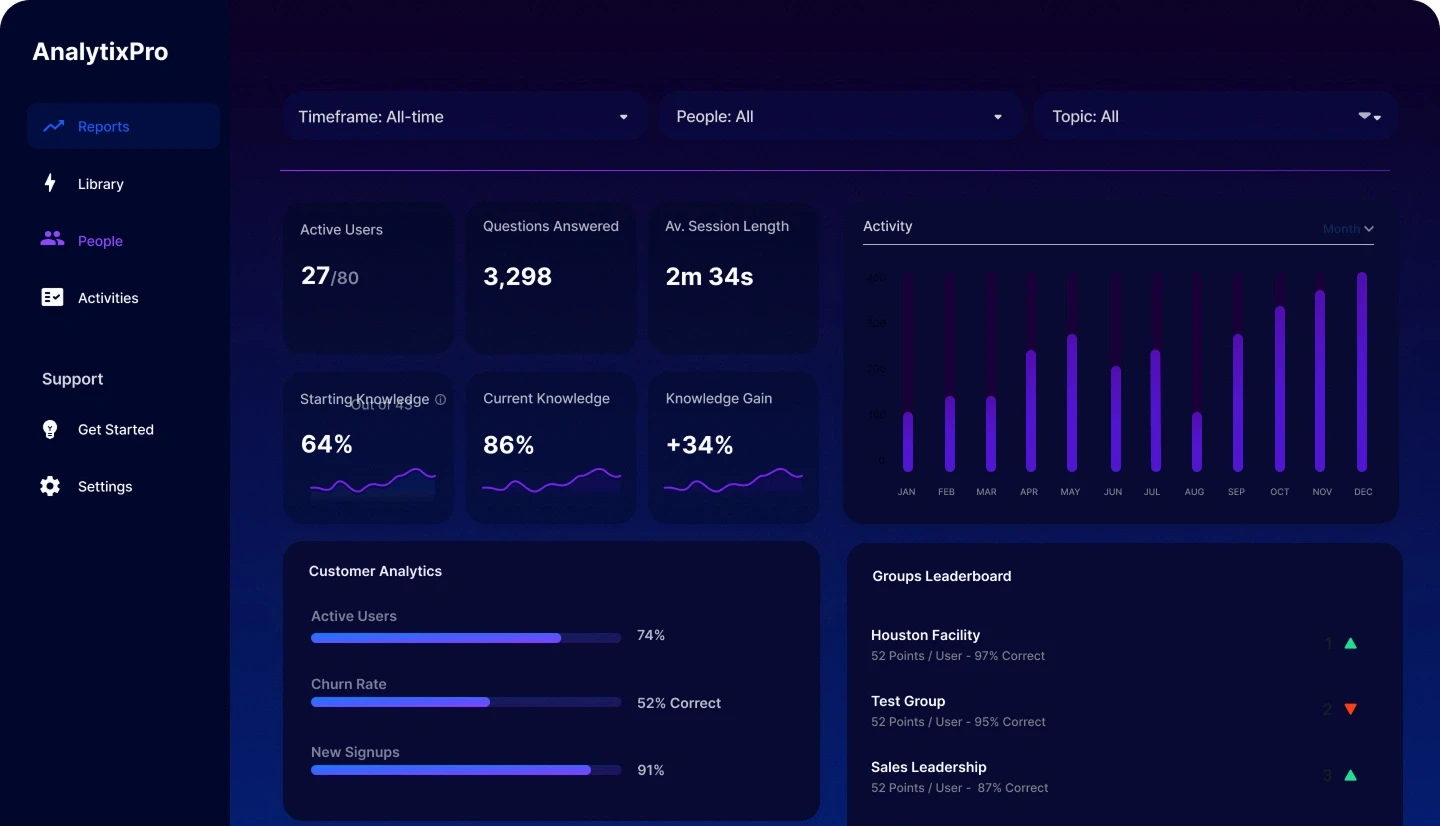Select Activities in the navigation menu
Image resolution: width=1440 pixels, height=826 pixels.
click(x=108, y=297)
